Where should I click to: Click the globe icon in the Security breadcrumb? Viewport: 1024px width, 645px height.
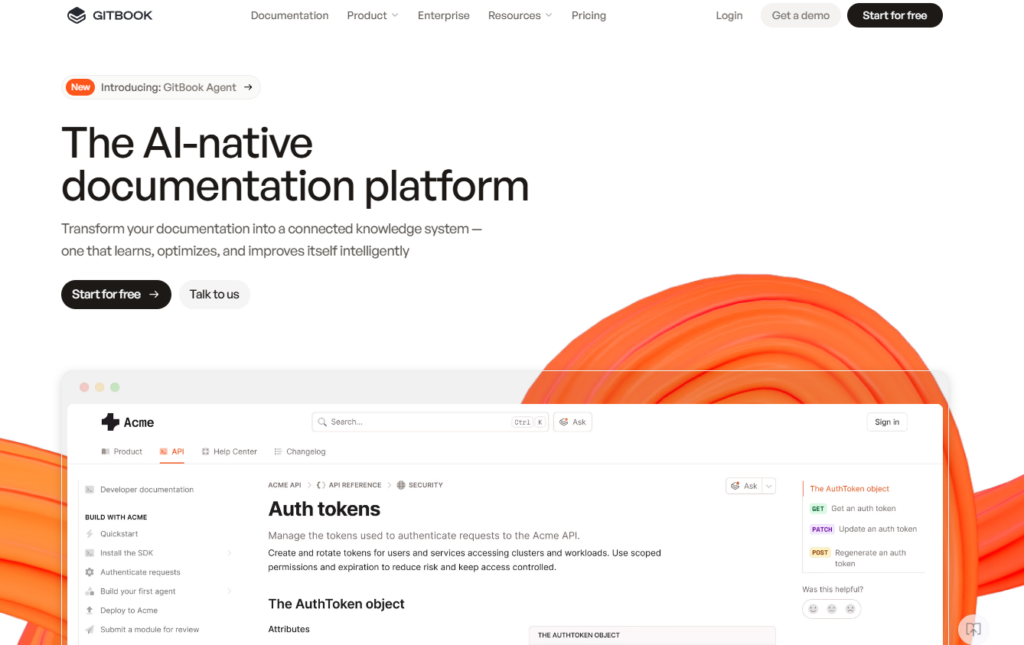click(401, 485)
